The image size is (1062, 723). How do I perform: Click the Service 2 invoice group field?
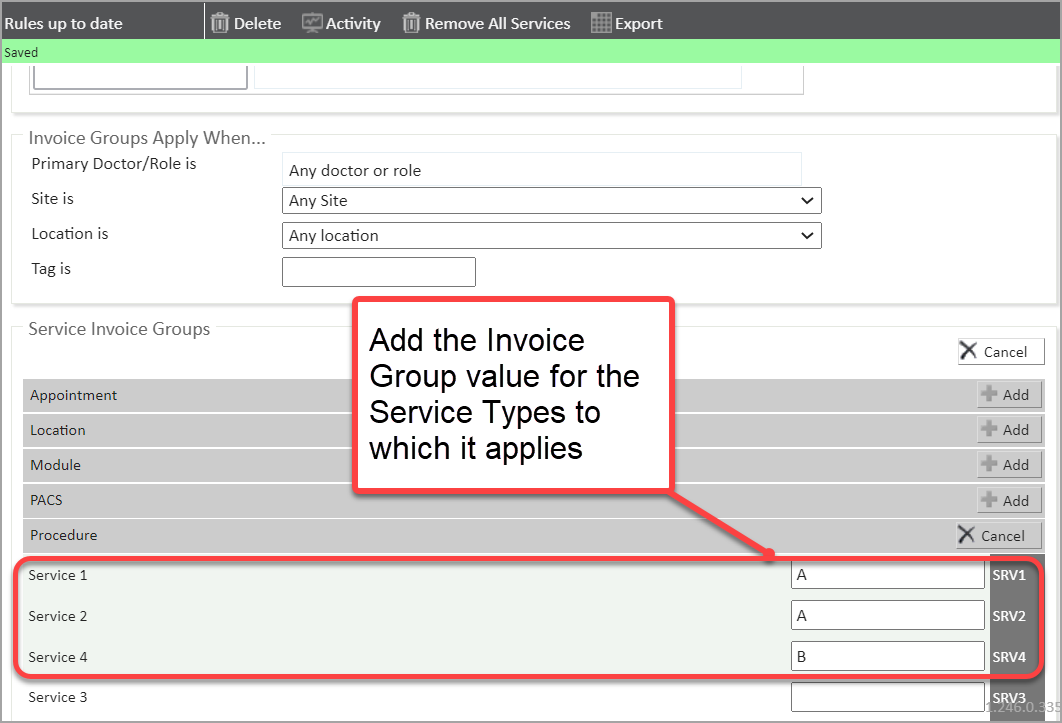coord(887,616)
